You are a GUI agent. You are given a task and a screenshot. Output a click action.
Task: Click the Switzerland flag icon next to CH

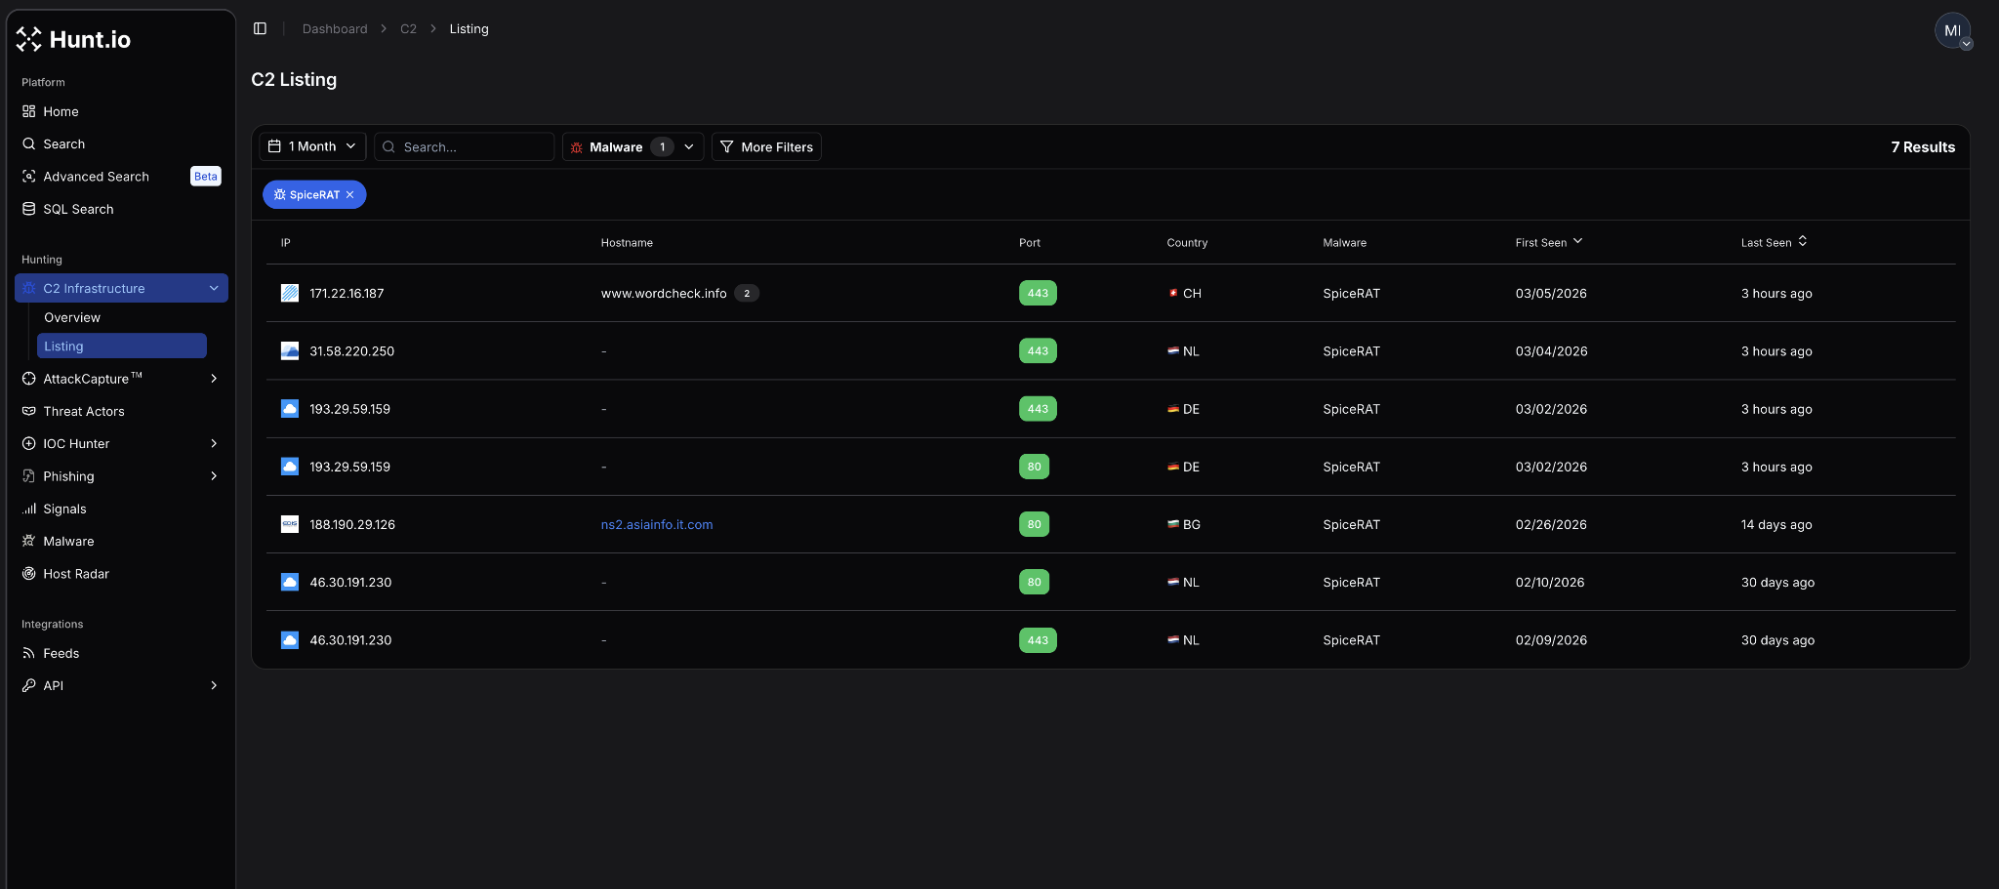pos(1173,293)
